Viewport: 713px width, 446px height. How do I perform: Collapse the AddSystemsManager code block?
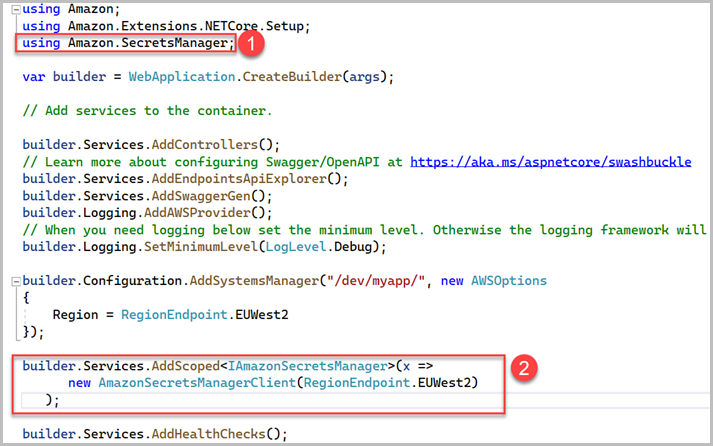click(x=12, y=281)
